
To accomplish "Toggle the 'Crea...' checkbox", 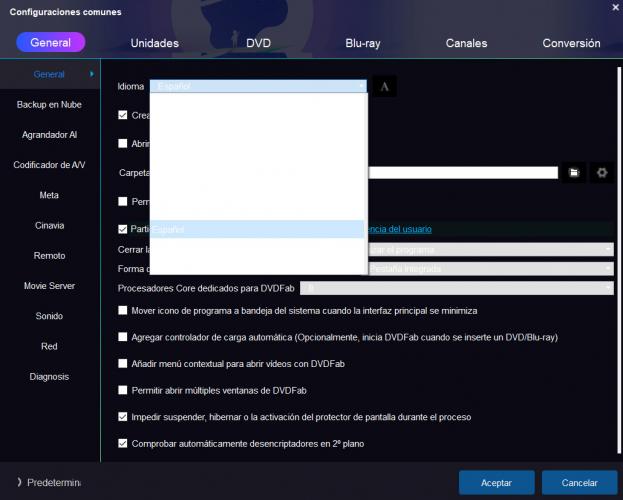I will (122, 115).
